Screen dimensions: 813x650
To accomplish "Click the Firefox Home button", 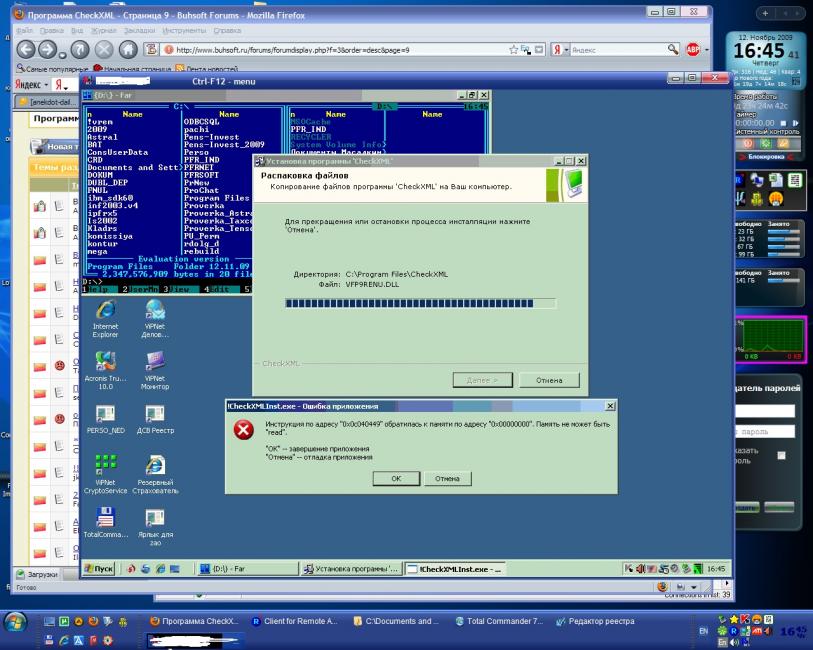I will [128, 49].
